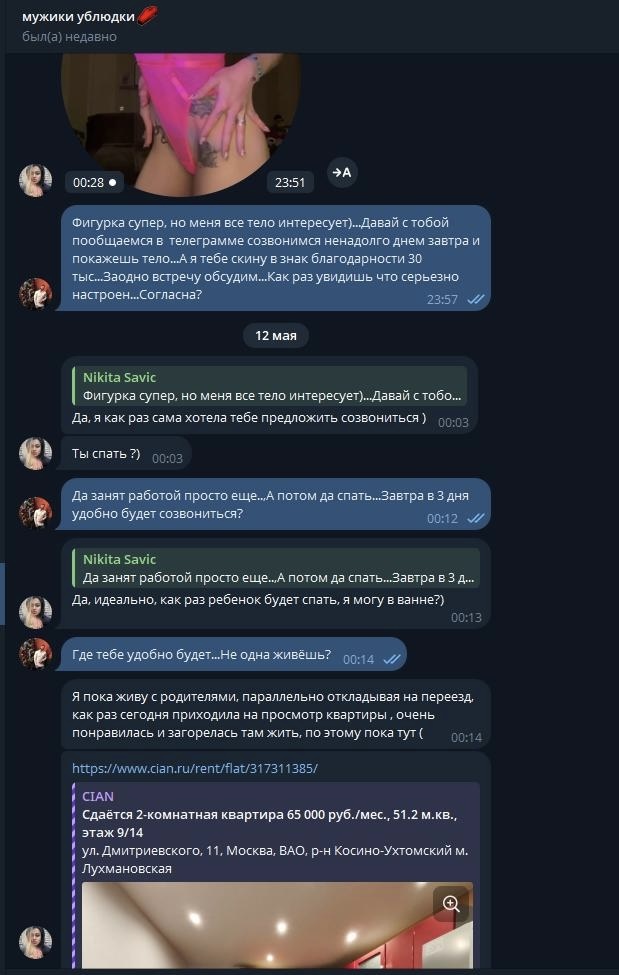Viewport: 619px width, 975px height.
Task: Jump to quoted message "Да занят работой"
Action: click(276, 568)
